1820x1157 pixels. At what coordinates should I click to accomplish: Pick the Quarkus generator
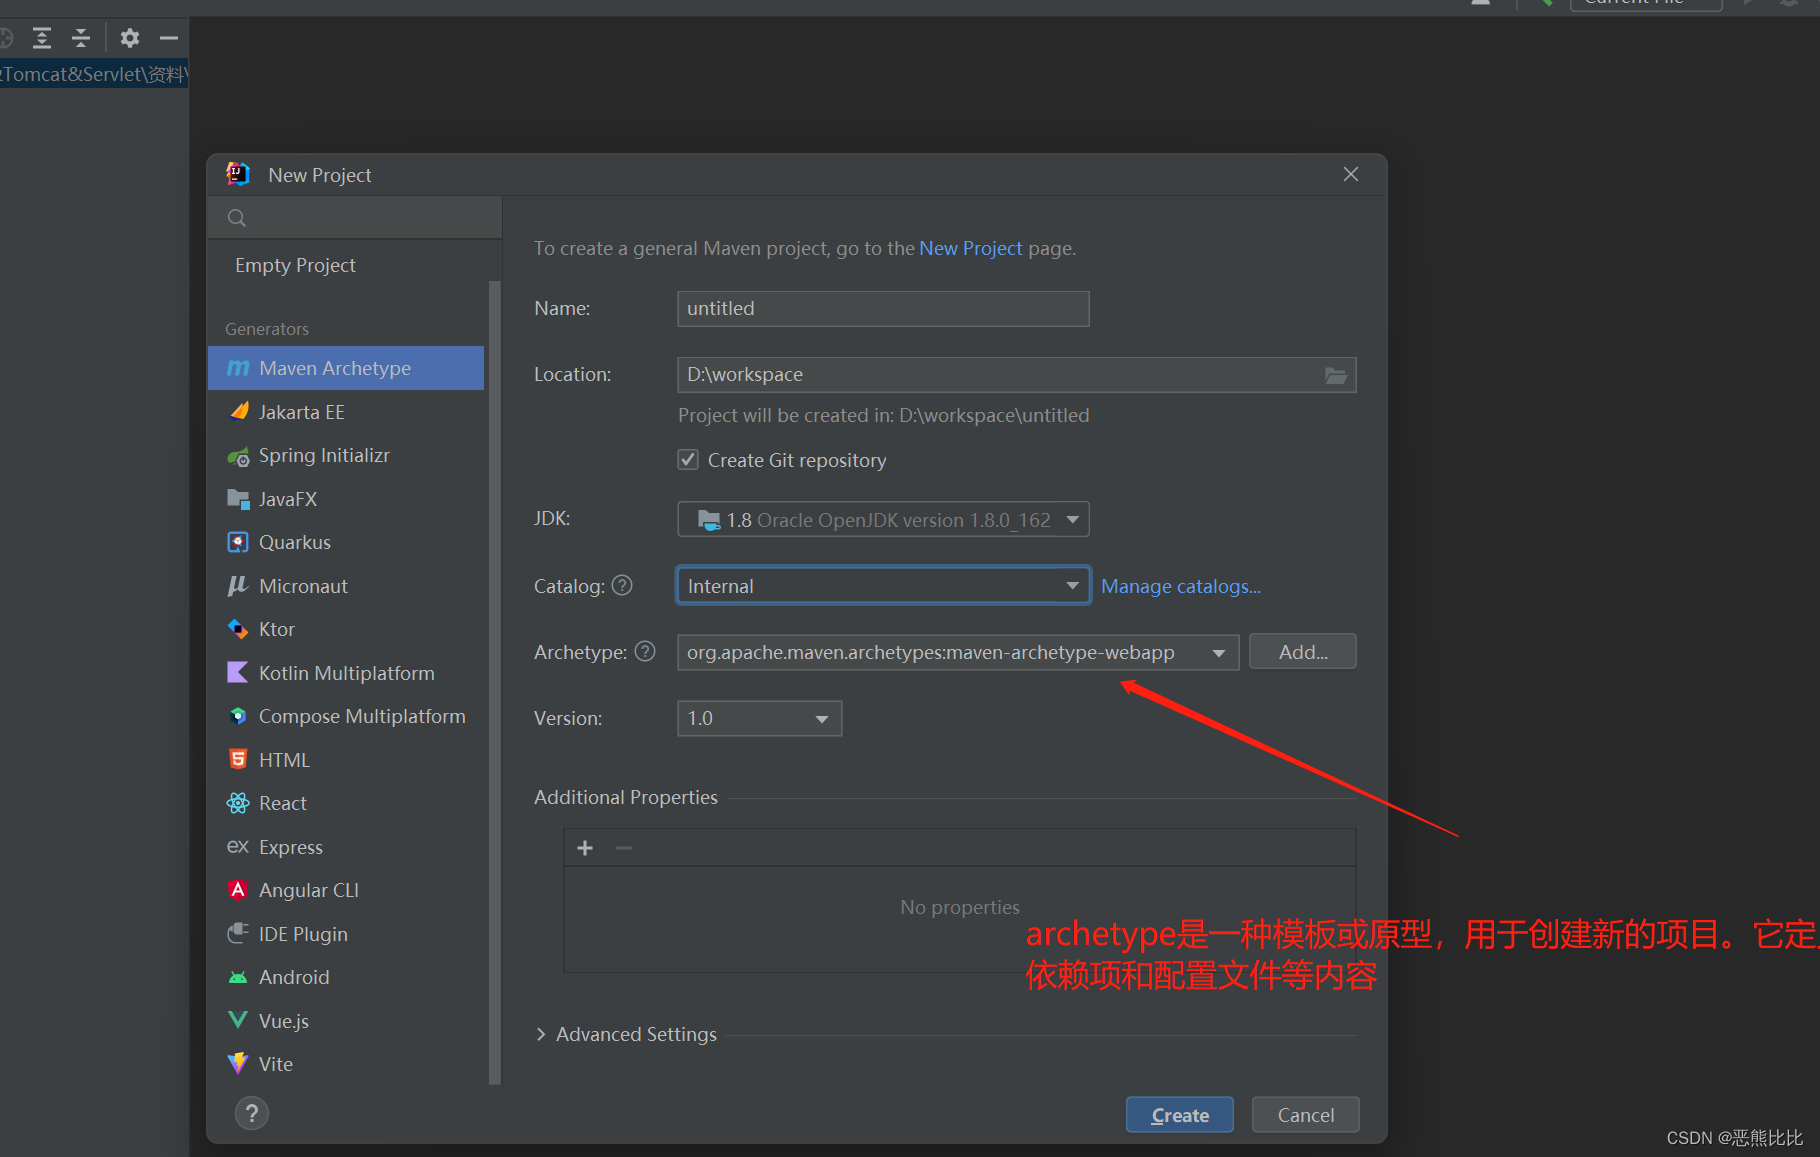coord(346,542)
